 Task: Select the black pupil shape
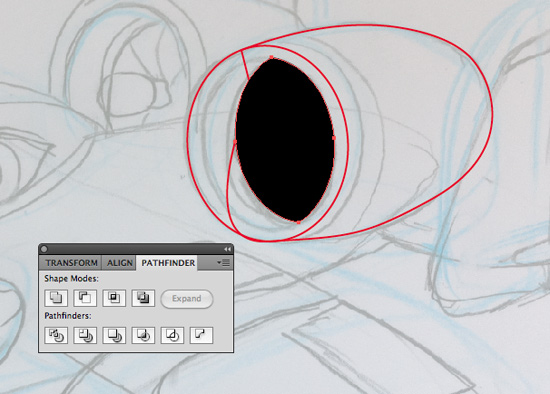point(284,140)
